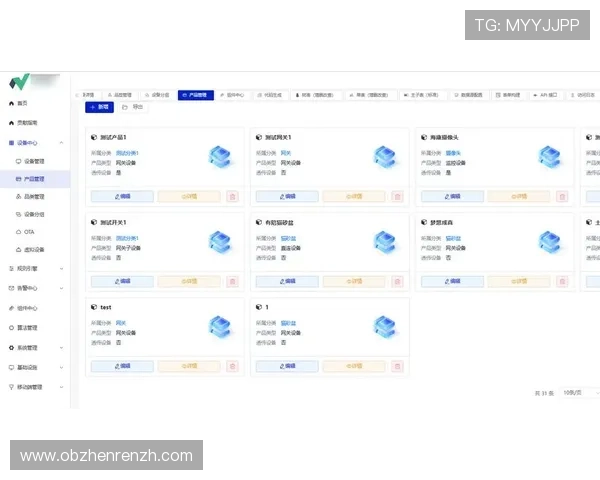Click 测试产品1 category link
Screen dimensions: 600x480
(127, 153)
